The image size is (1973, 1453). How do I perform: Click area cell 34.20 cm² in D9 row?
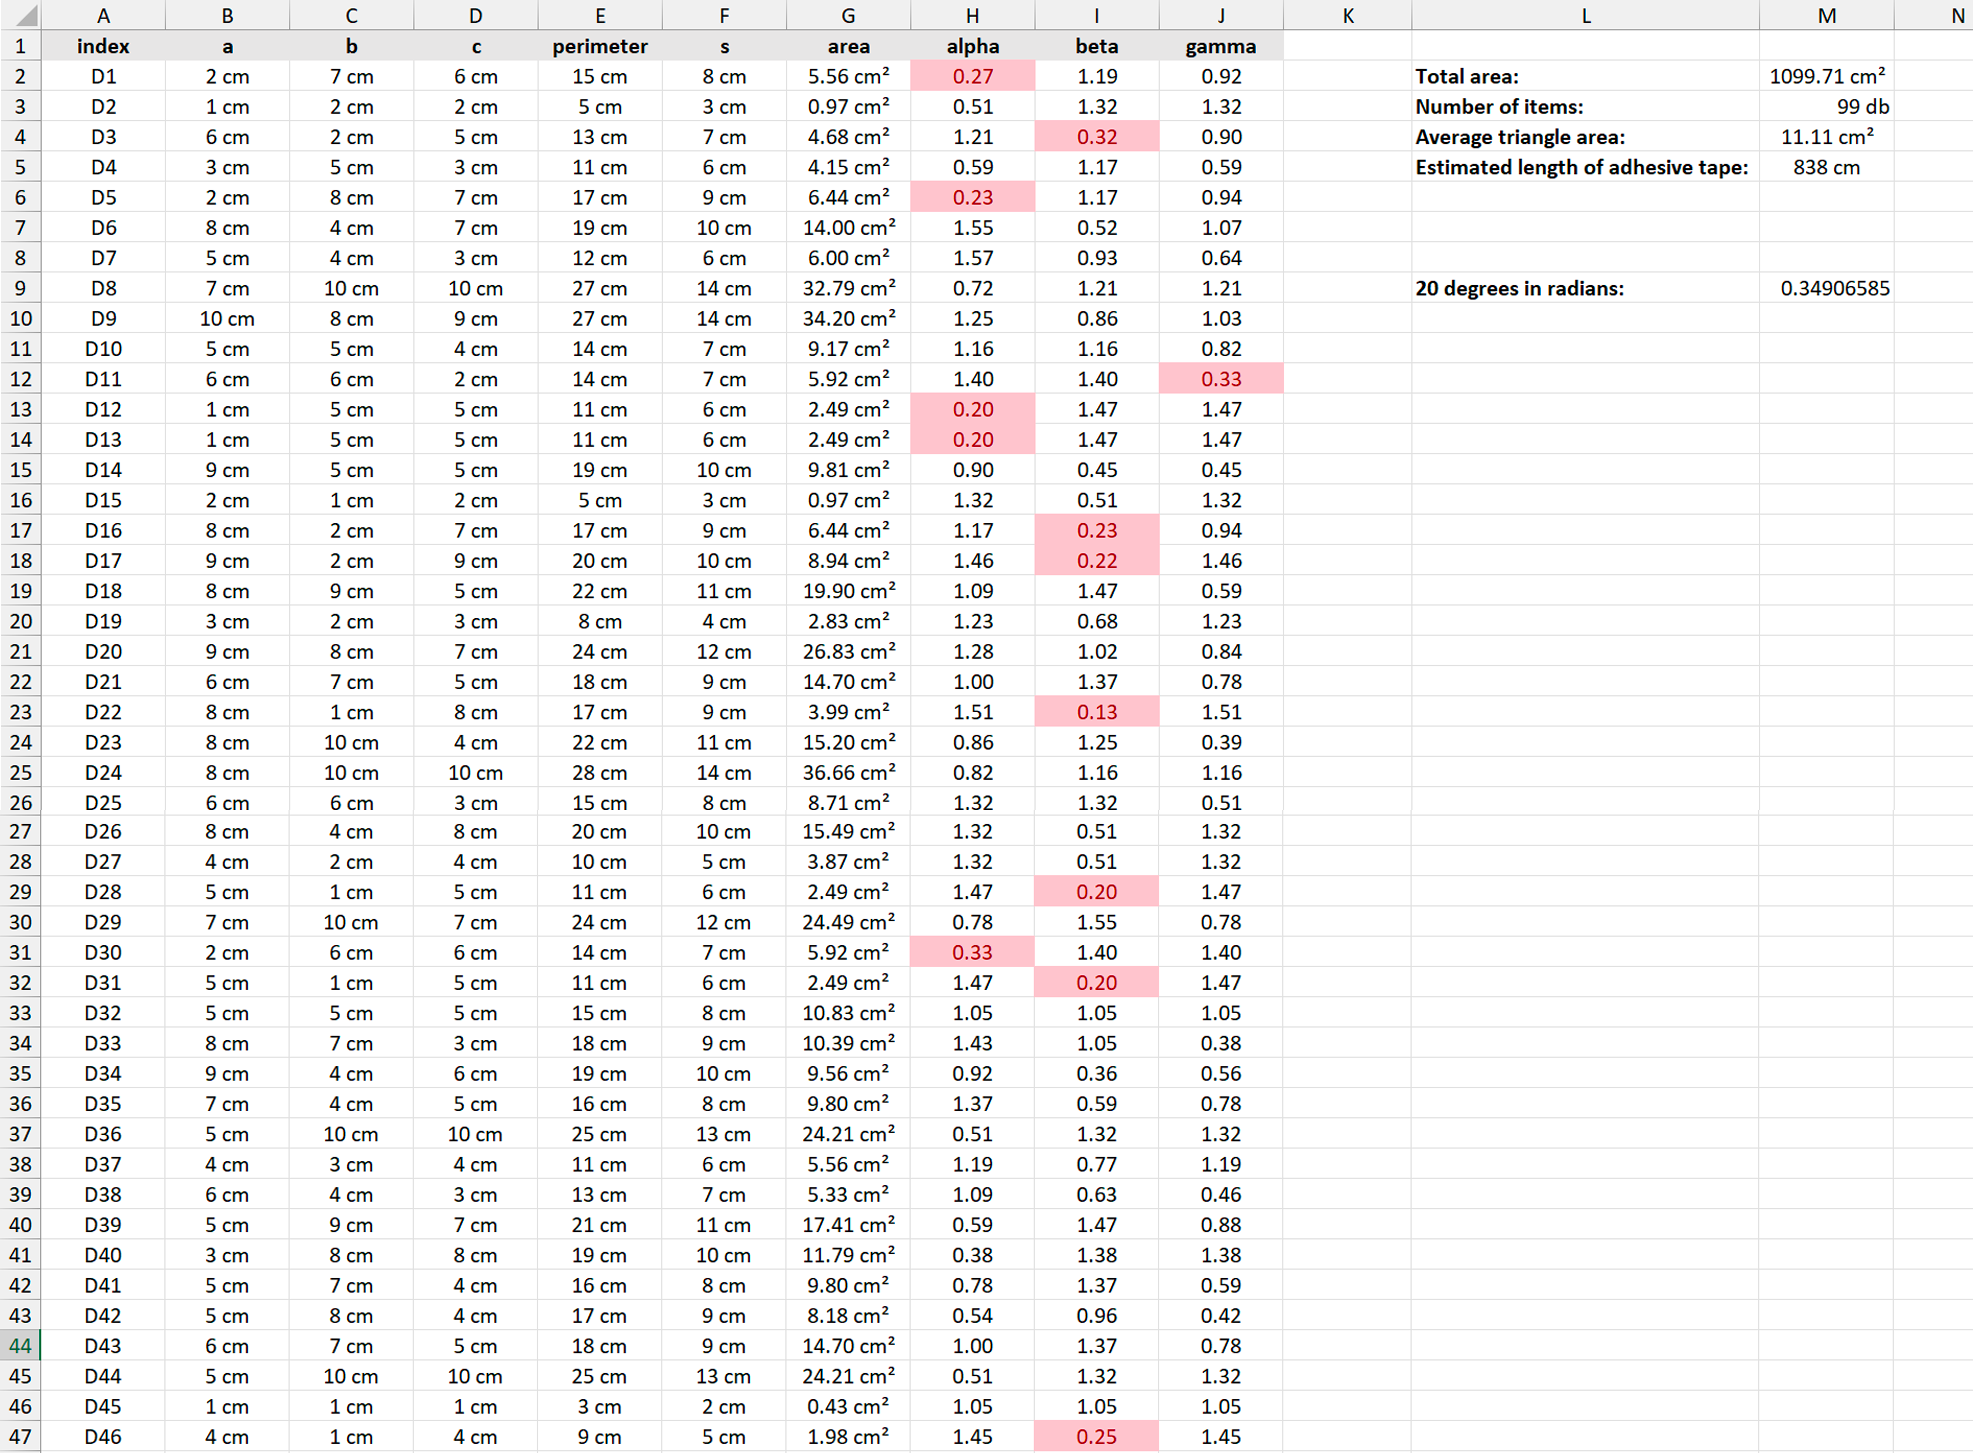click(848, 318)
